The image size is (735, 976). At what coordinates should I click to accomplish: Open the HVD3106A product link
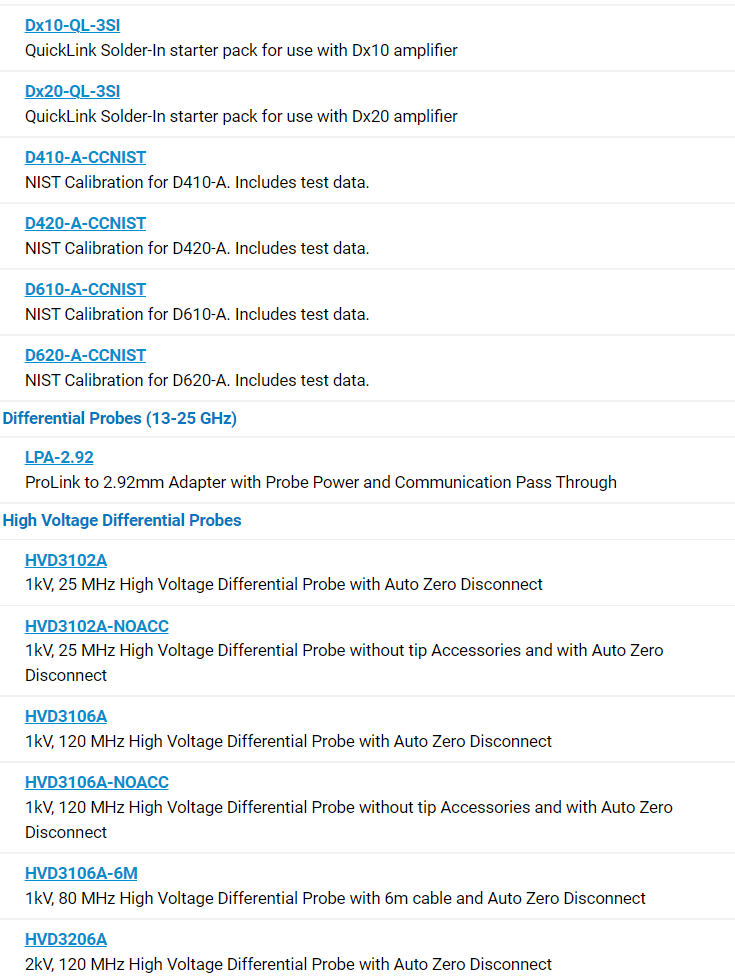(x=66, y=716)
